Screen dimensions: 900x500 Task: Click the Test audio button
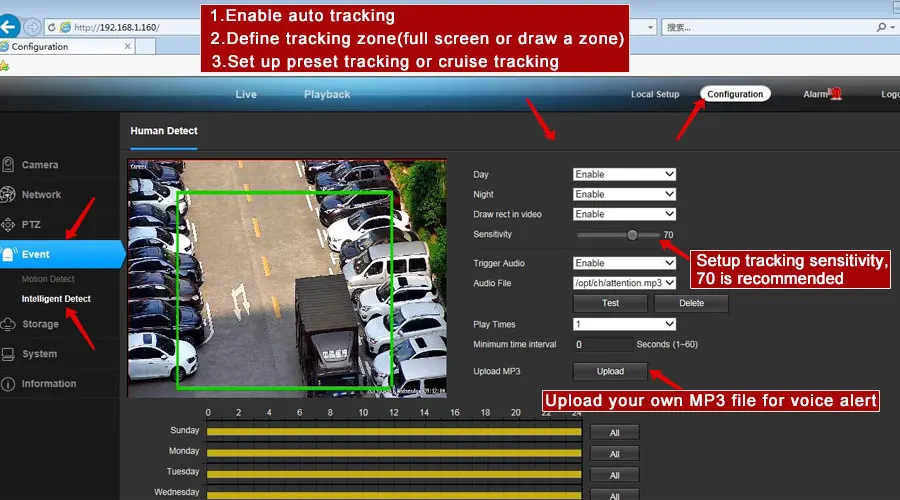pos(610,303)
